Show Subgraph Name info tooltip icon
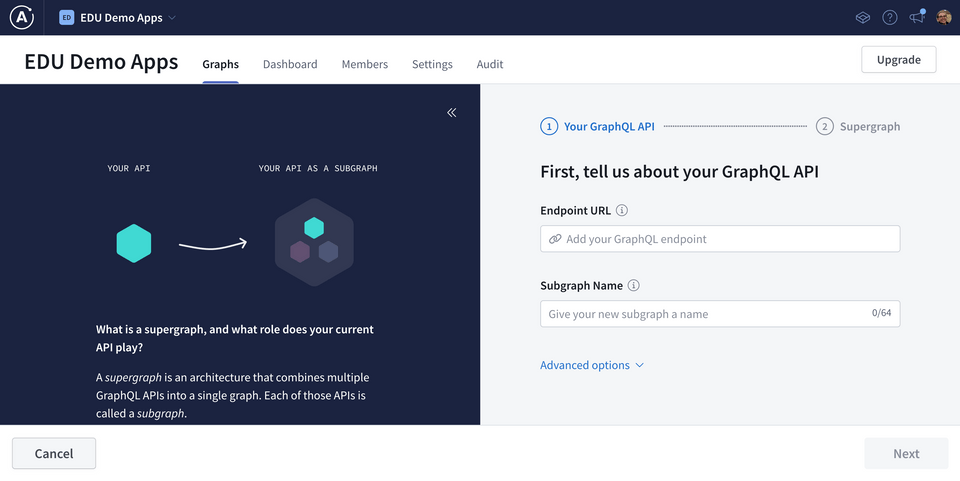This screenshot has height=481, width=960. pos(634,286)
